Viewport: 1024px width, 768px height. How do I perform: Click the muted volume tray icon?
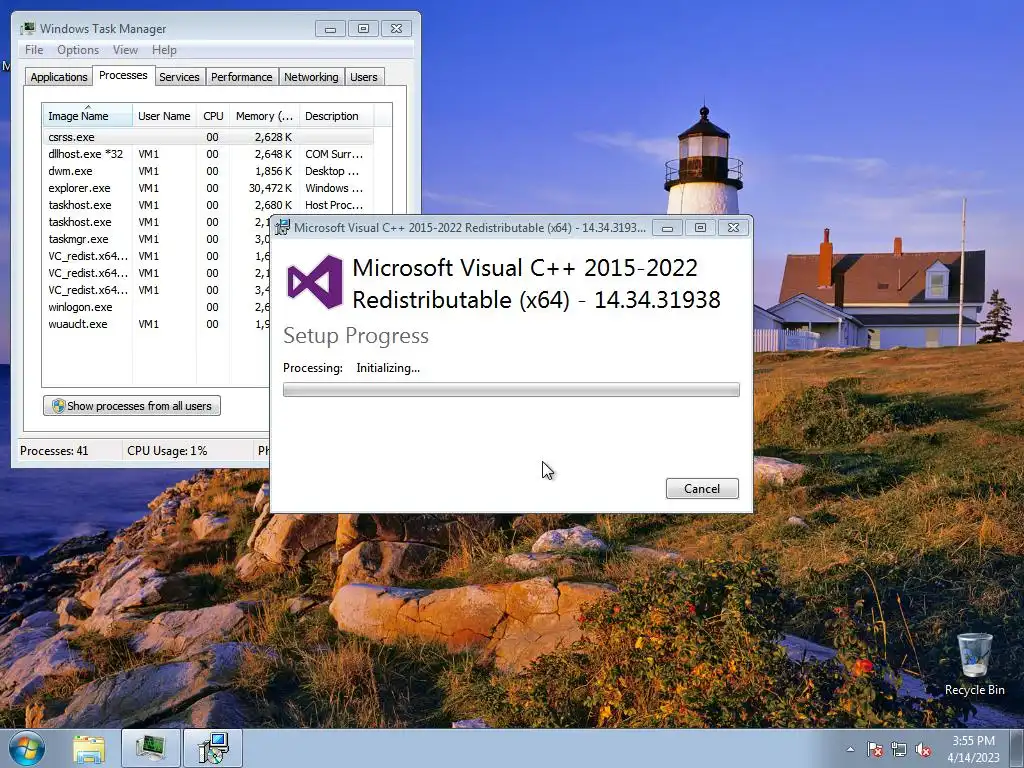click(923, 749)
